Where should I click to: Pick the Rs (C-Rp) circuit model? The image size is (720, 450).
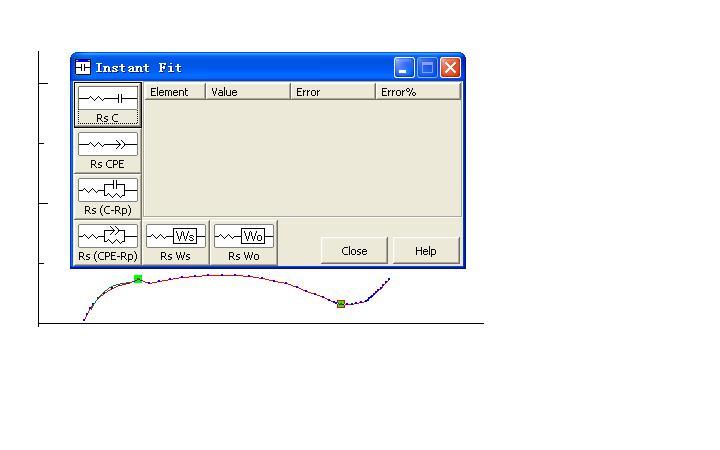point(107,197)
